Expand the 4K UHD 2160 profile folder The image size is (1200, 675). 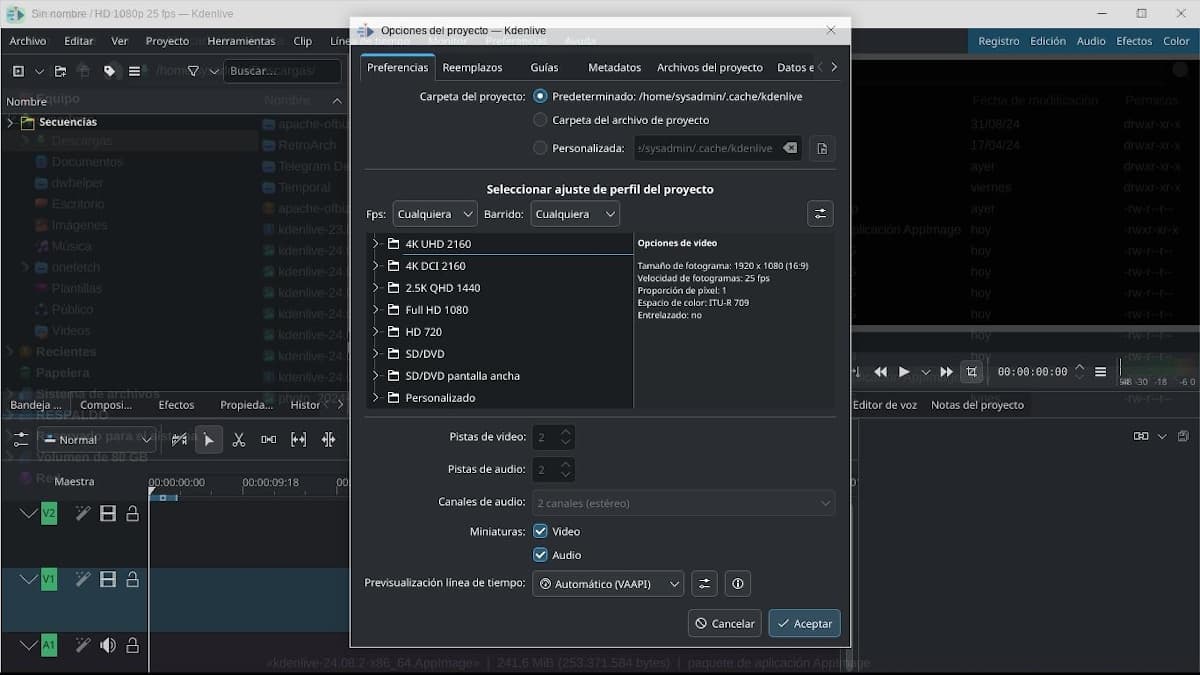[376, 244]
